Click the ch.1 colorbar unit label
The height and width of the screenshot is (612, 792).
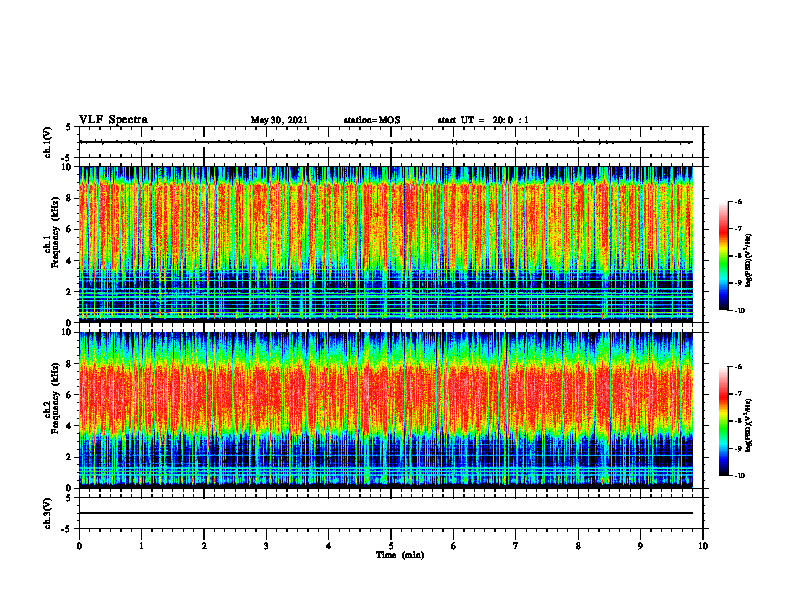pos(751,261)
